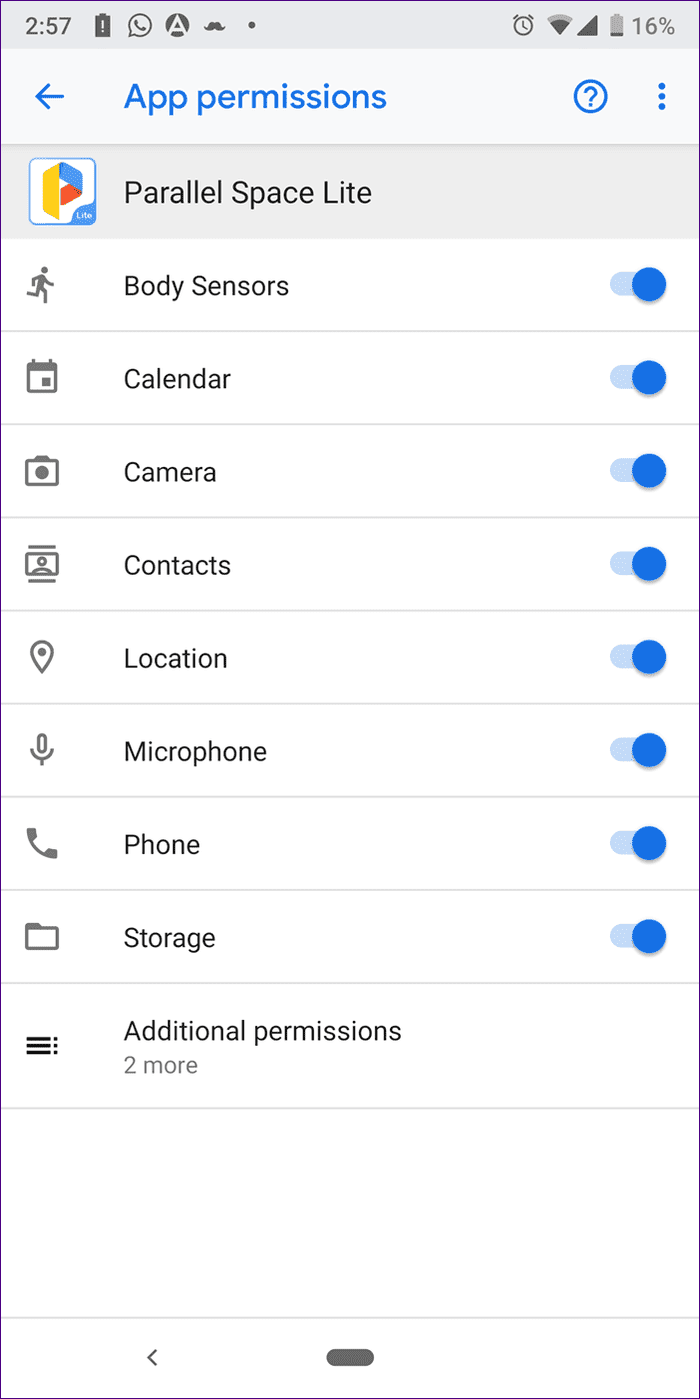
Task: Open the three-dot overflow menu
Action: (x=661, y=97)
